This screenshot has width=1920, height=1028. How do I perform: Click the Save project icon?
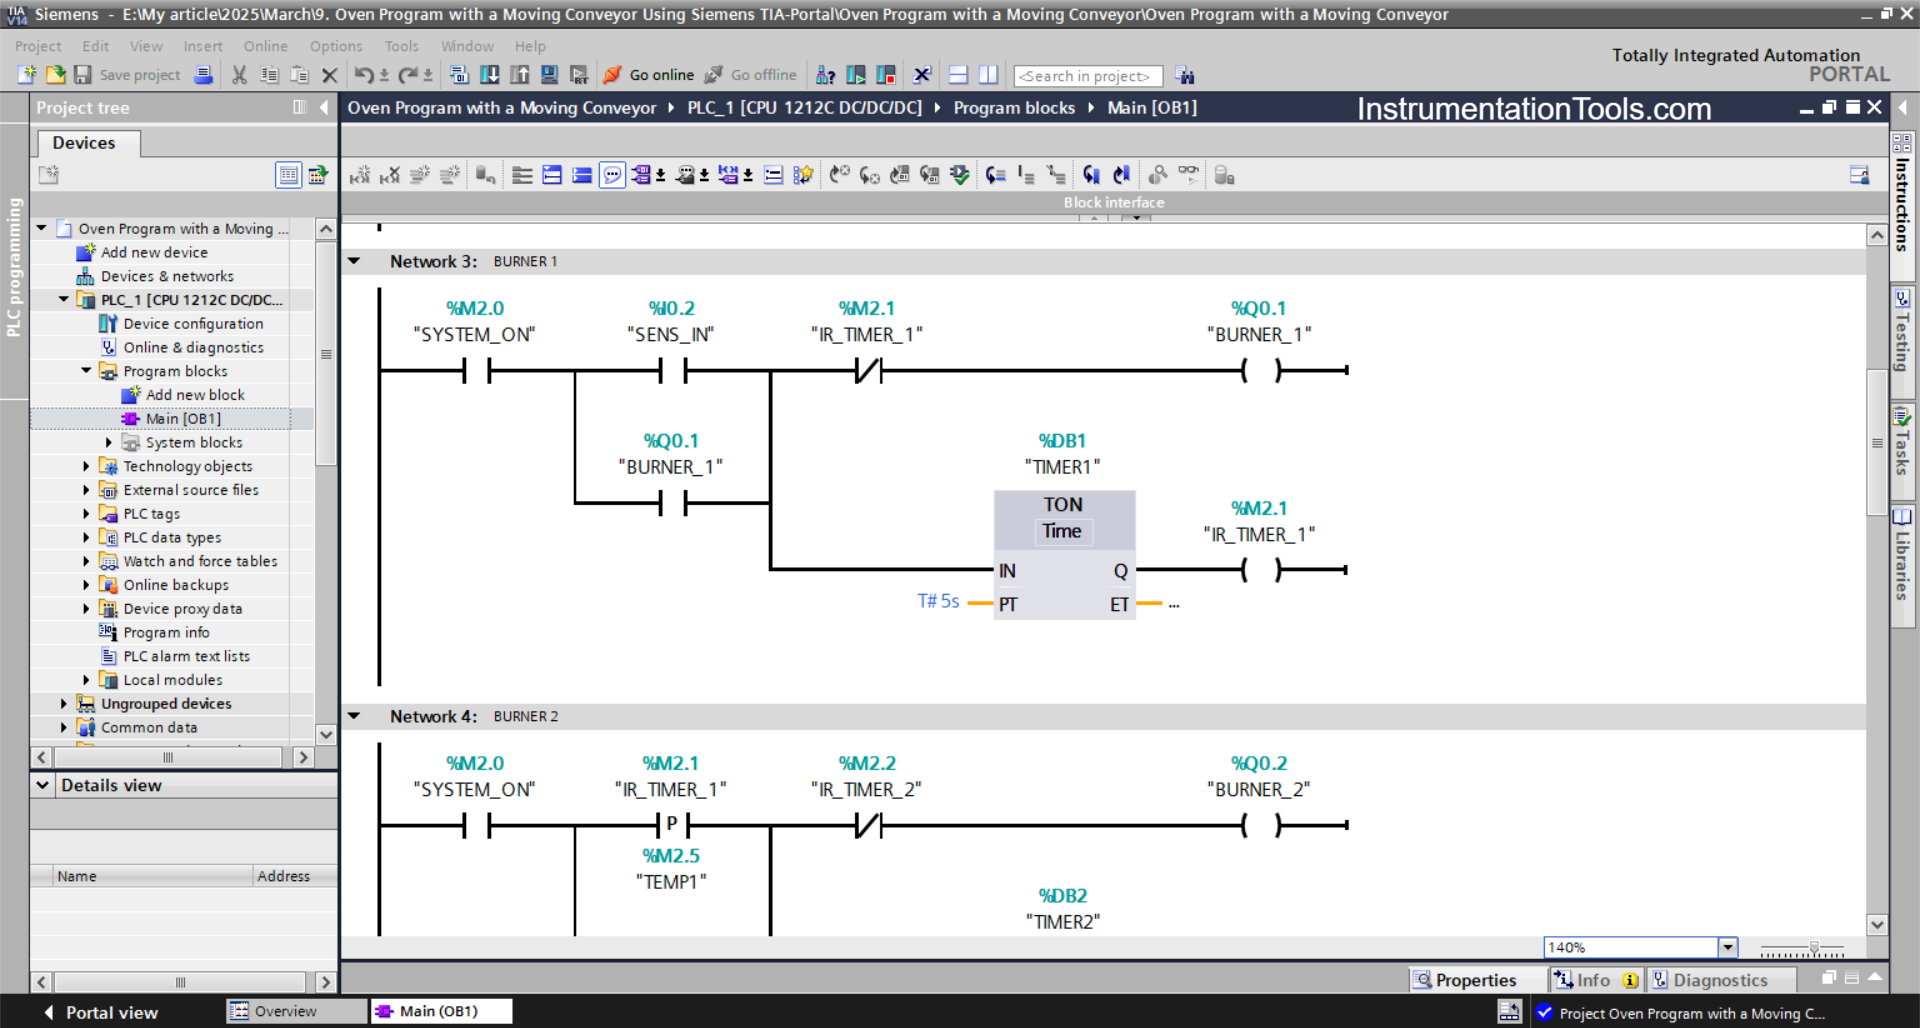[x=83, y=75]
